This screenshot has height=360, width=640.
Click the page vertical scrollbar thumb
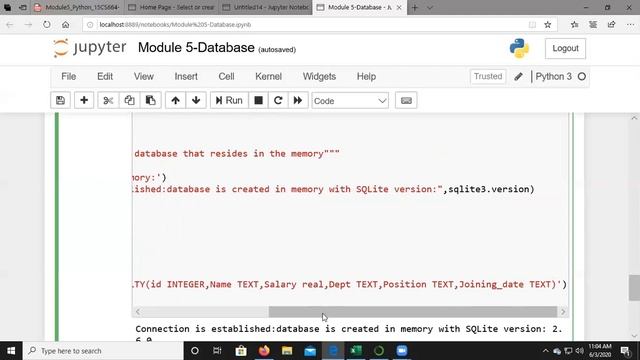[634, 288]
